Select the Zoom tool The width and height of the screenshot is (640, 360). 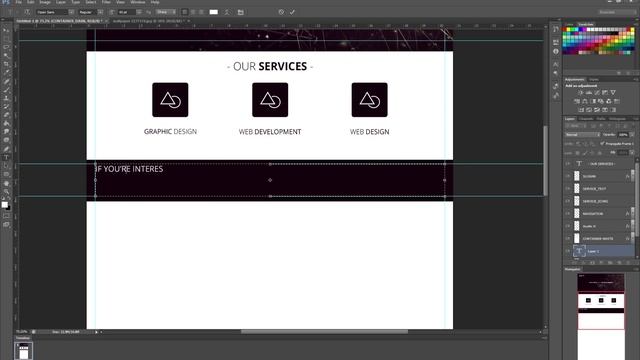pos(6,191)
